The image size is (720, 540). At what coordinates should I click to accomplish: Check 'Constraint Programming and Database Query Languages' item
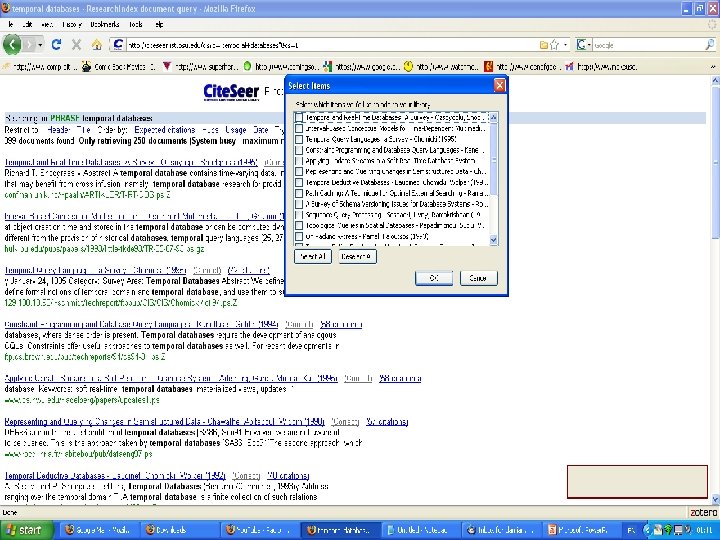(x=299, y=150)
